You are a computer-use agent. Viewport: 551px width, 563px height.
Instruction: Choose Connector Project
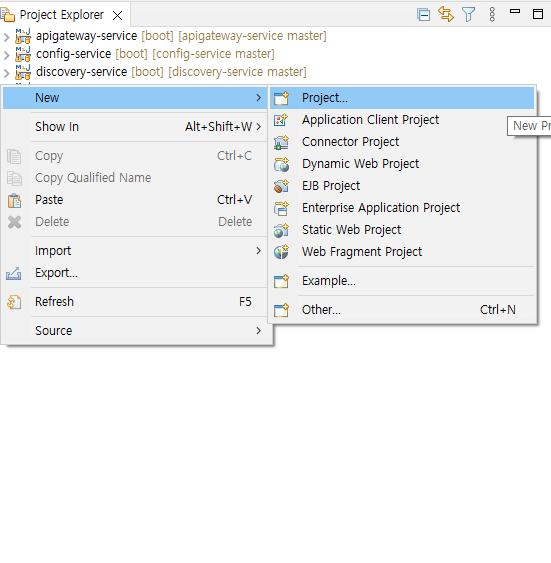pyautogui.click(x=402, y=142)
